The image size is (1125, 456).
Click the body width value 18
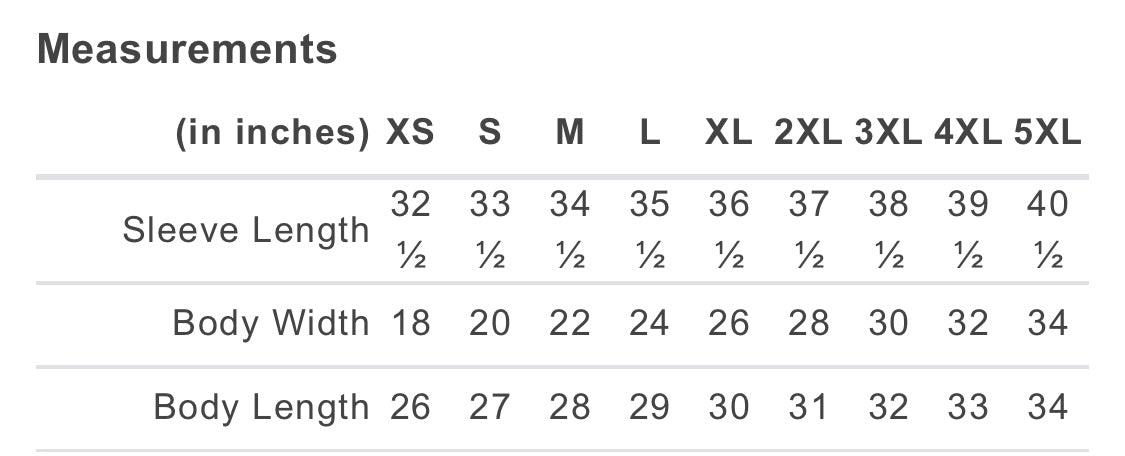tap(410, 323)
